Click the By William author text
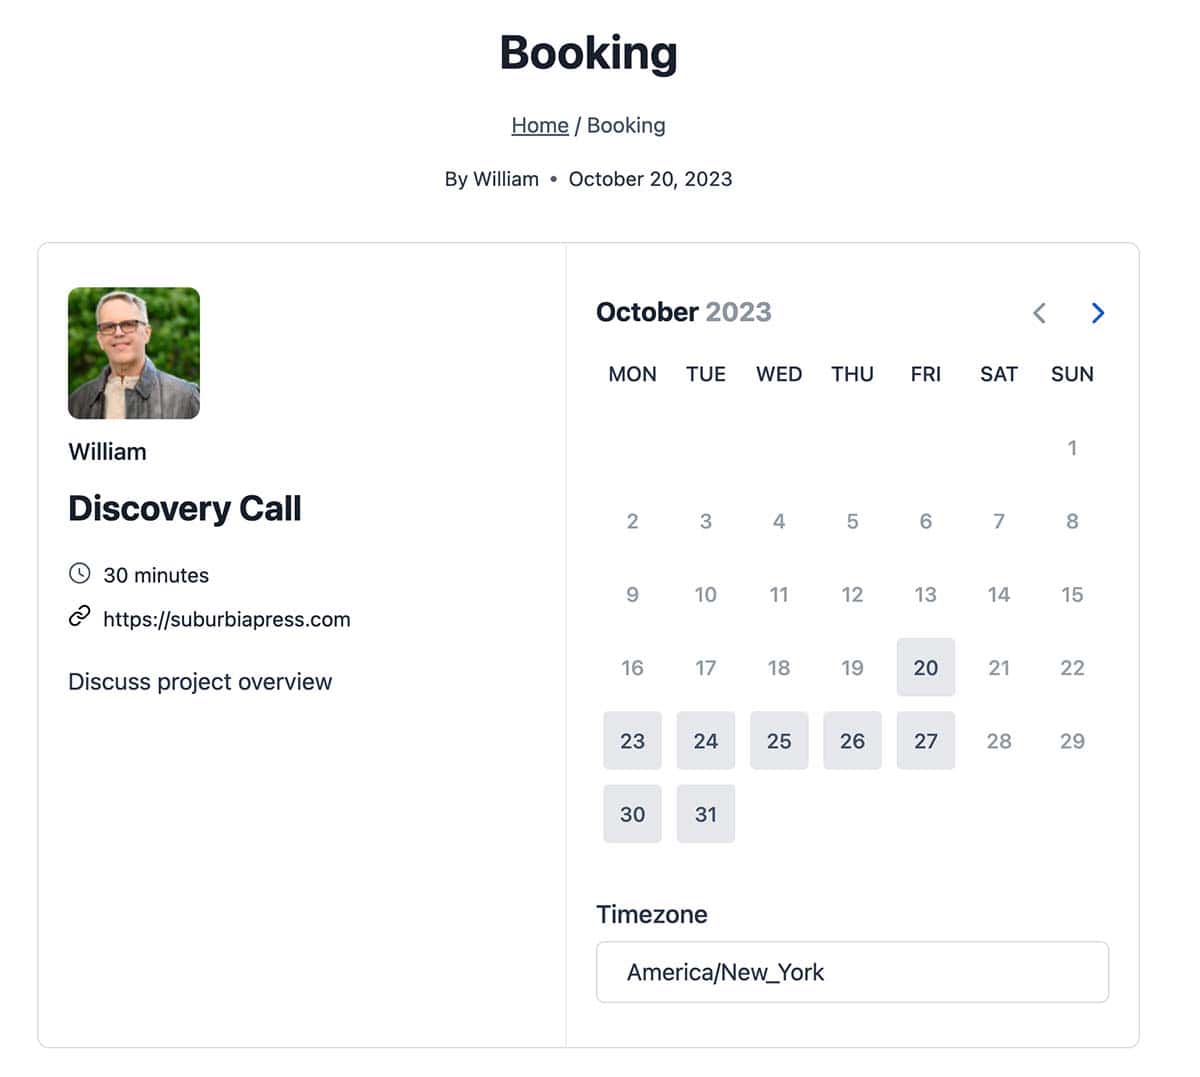The height and width of the screenshot is (1077, 1200). [492, 179]
